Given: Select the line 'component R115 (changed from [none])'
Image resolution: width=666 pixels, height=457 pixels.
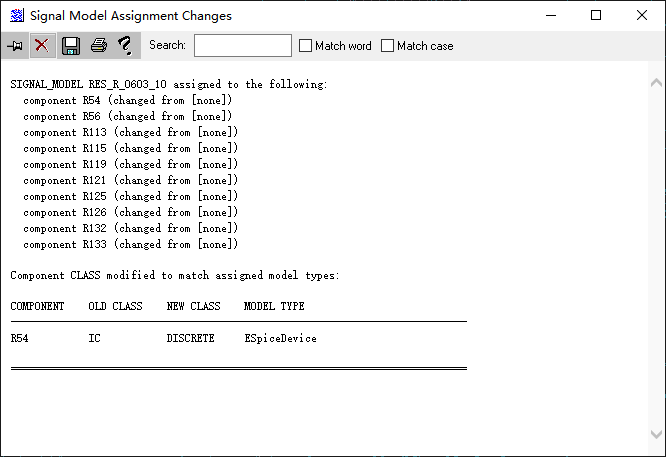Looking at the screenshot, I should click(x=130, y=149).
